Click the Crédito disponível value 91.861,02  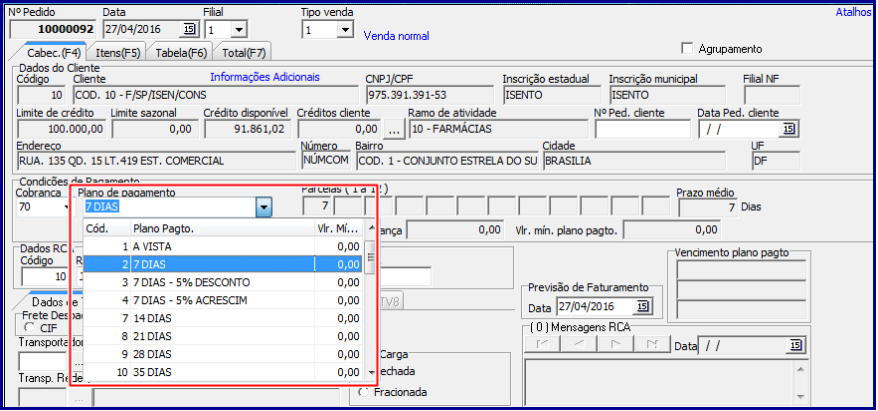pos(246,129)
